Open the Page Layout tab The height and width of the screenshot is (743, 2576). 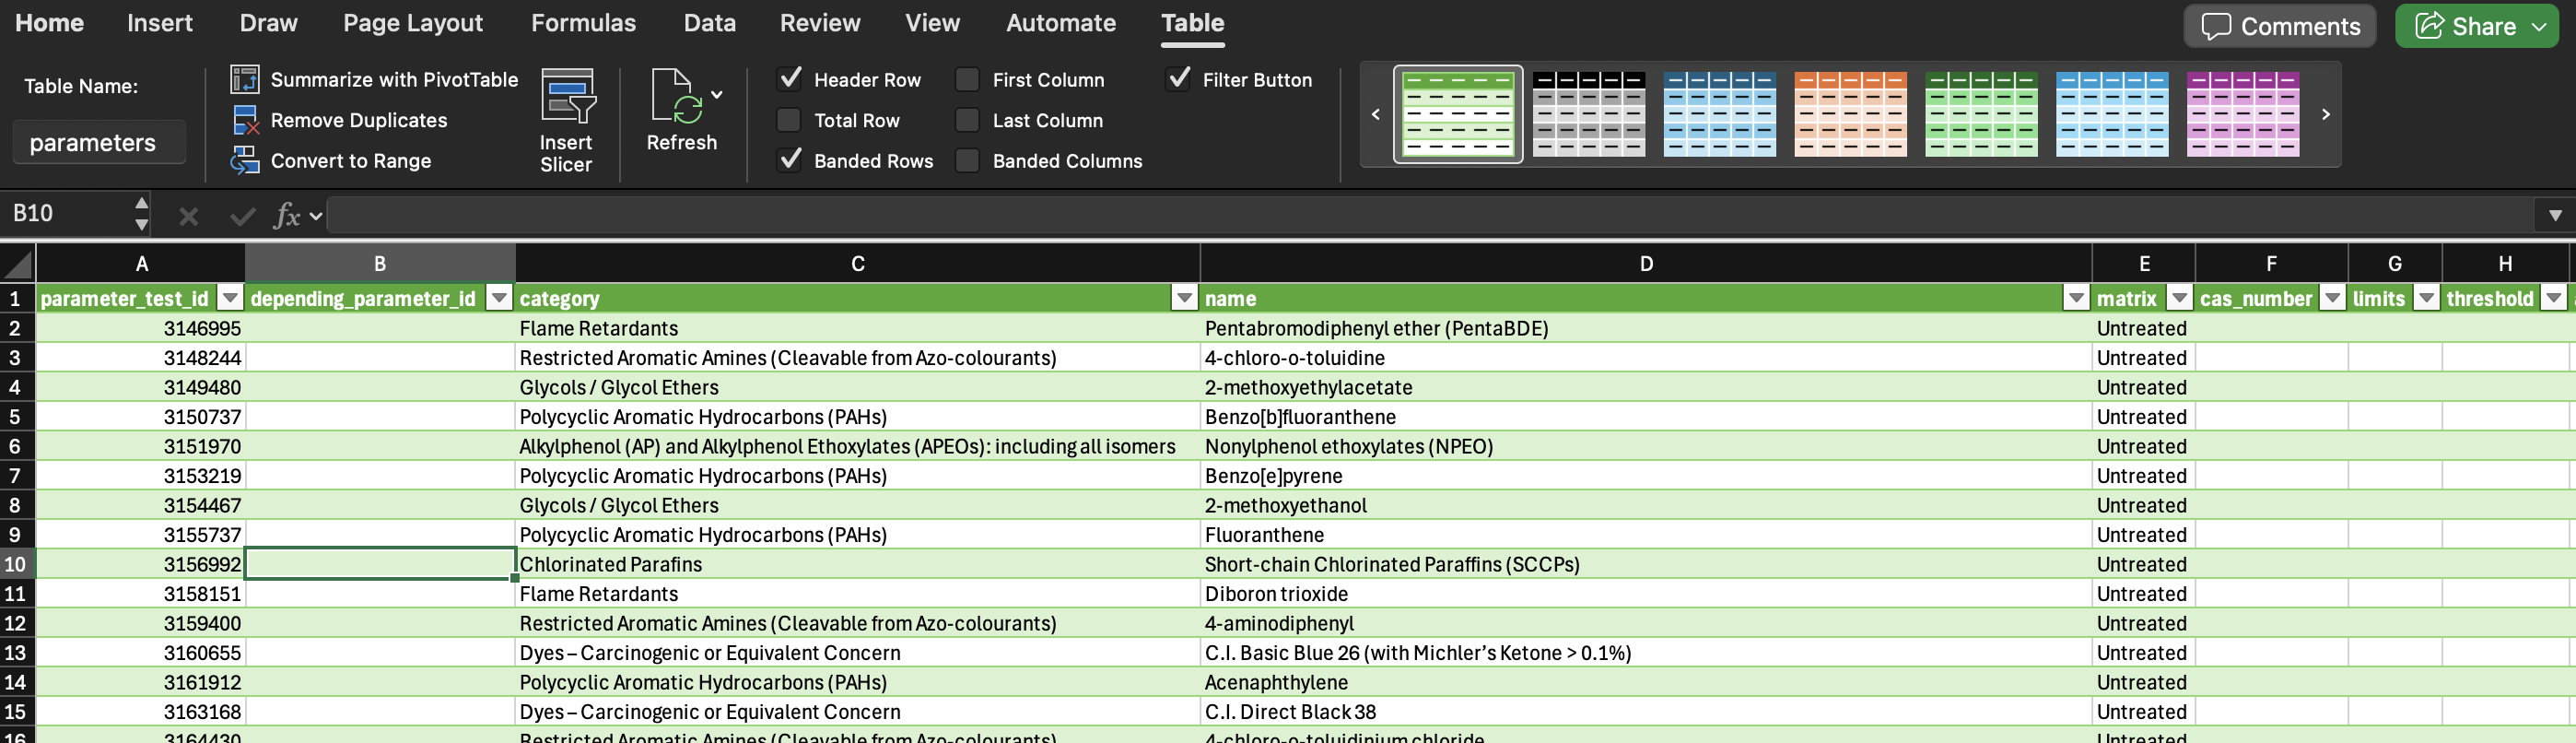click(413, 23)
